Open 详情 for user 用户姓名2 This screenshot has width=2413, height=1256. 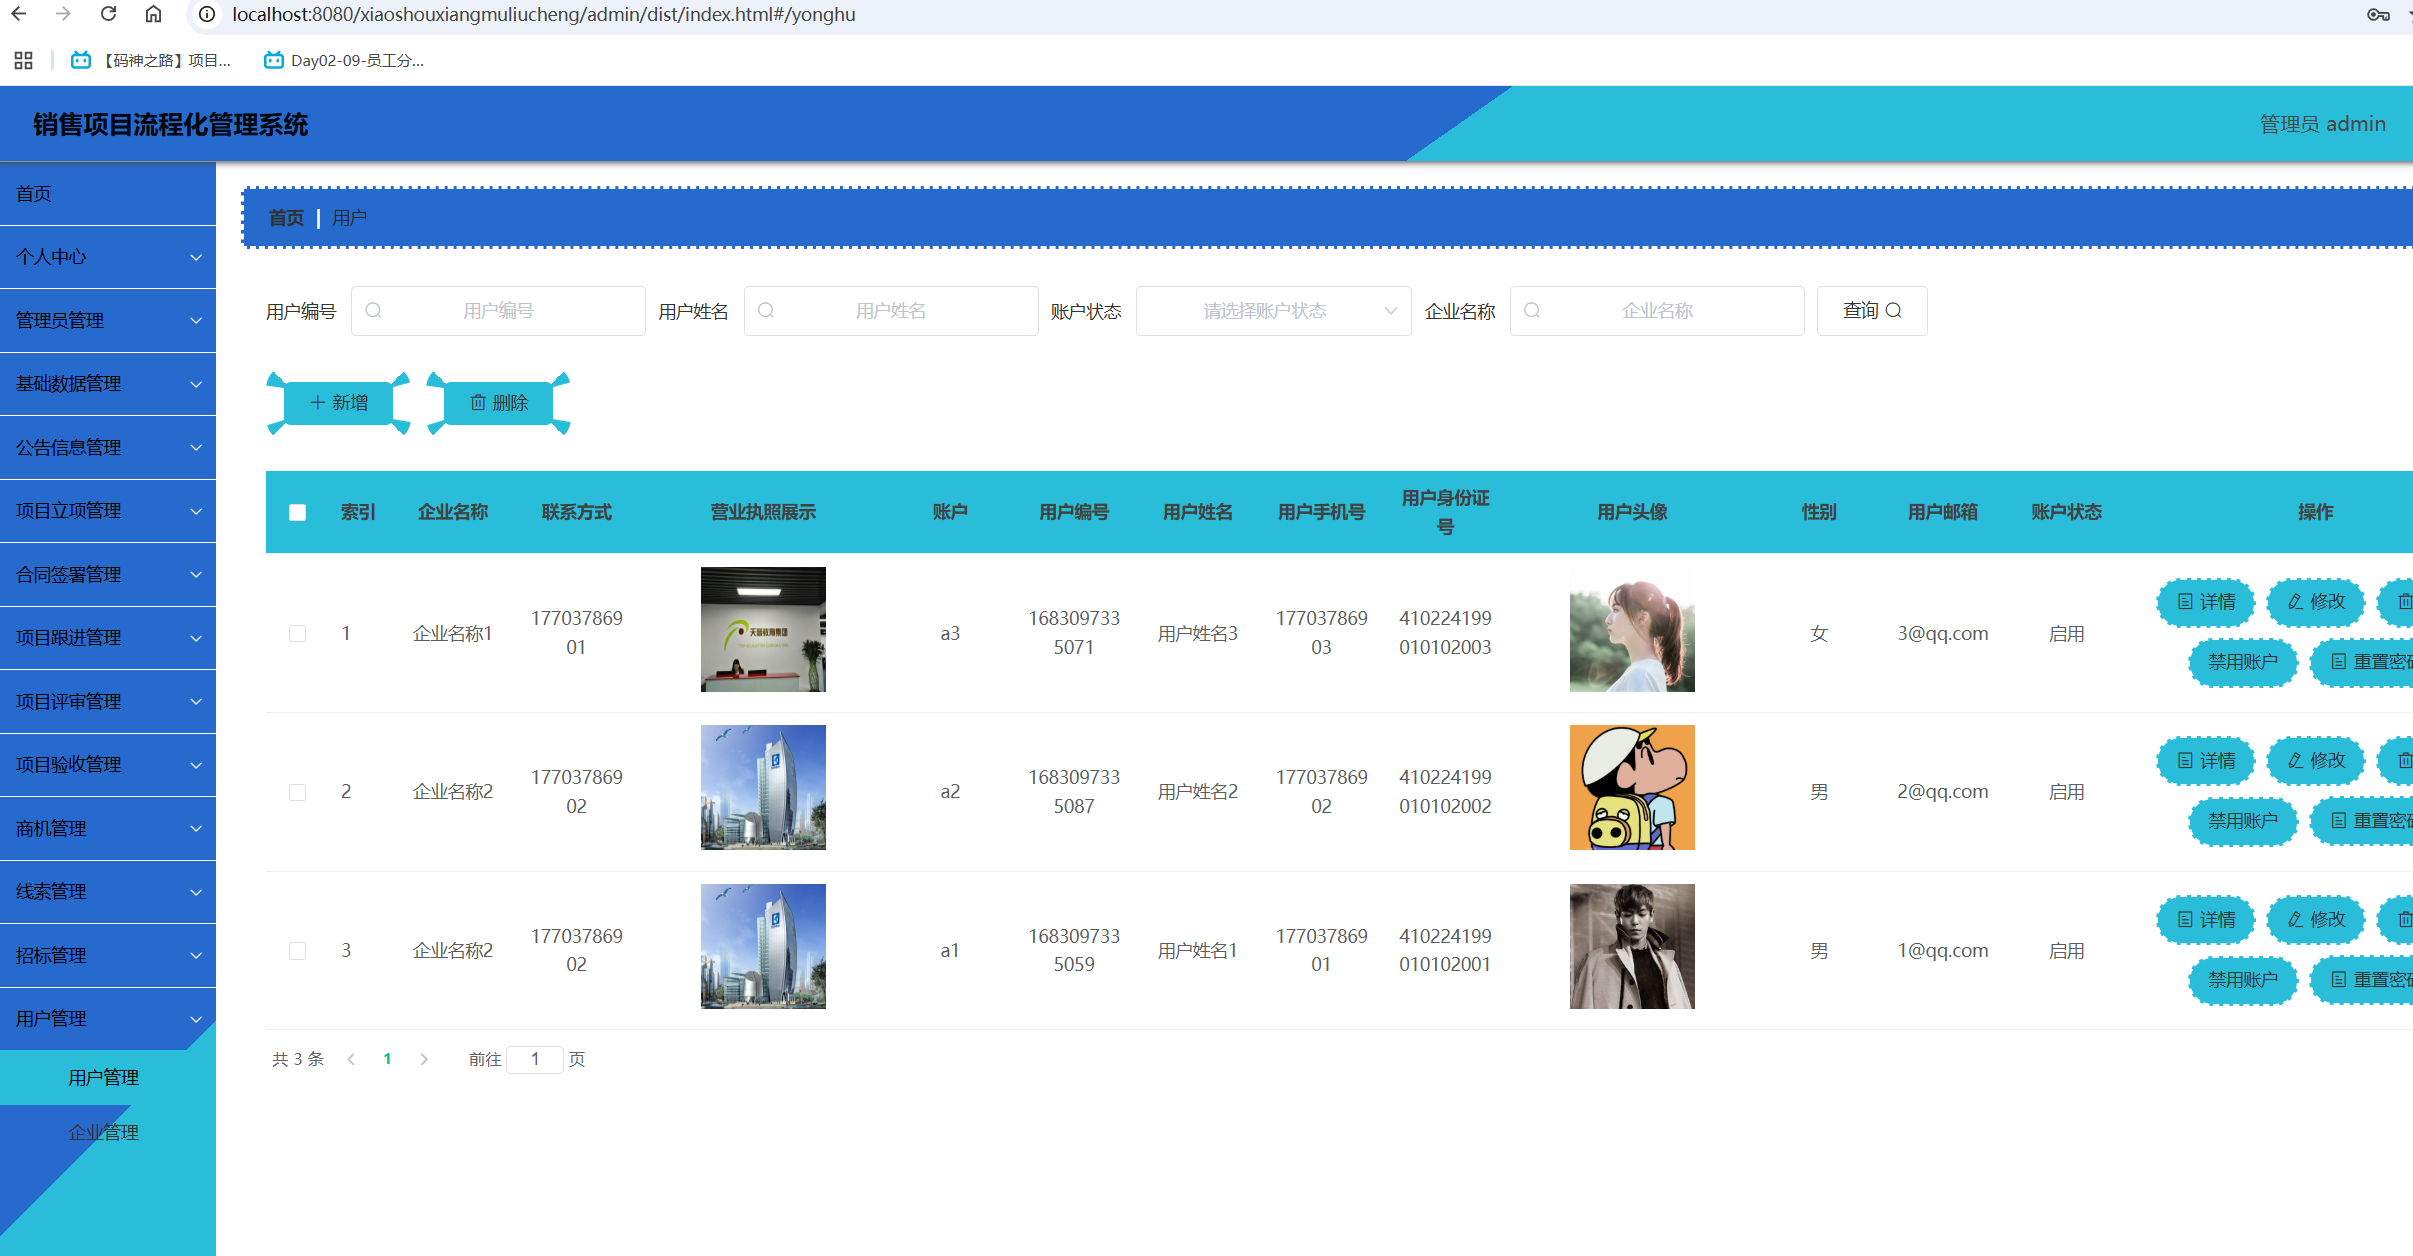tap(2206, 761)
